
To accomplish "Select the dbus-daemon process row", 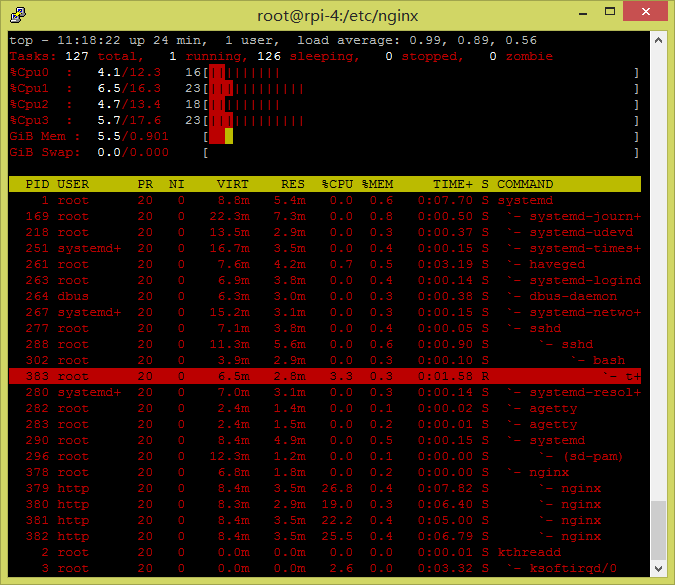I will [325, 296].
